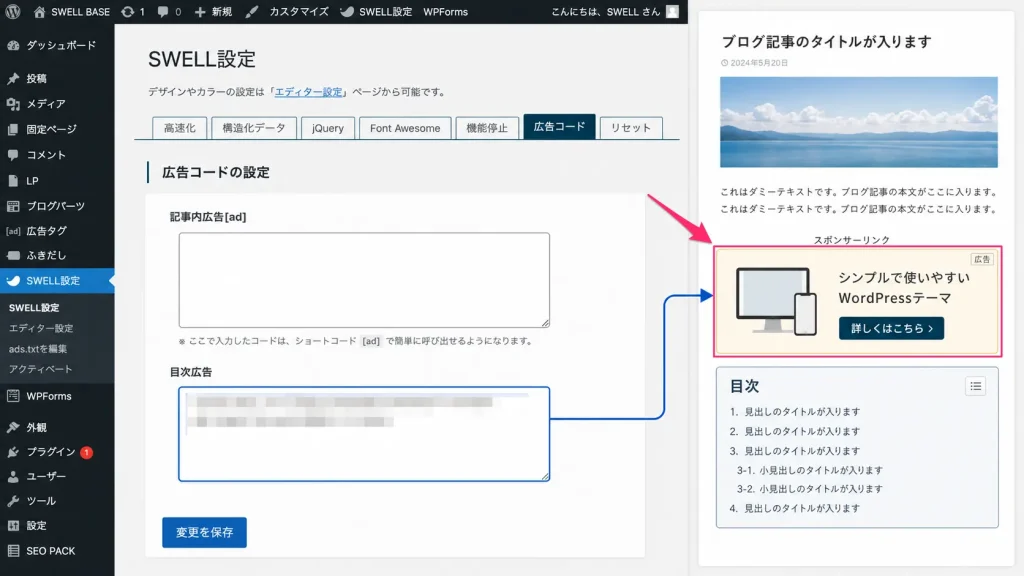Click the ブログパーツ icon in sidebar
1024x576 pixels.
[13, 206]
